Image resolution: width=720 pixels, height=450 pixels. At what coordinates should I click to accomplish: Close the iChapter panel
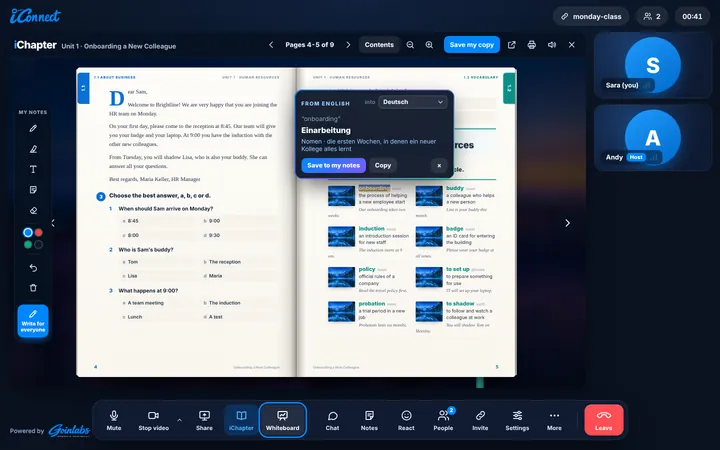coord(572,45)
